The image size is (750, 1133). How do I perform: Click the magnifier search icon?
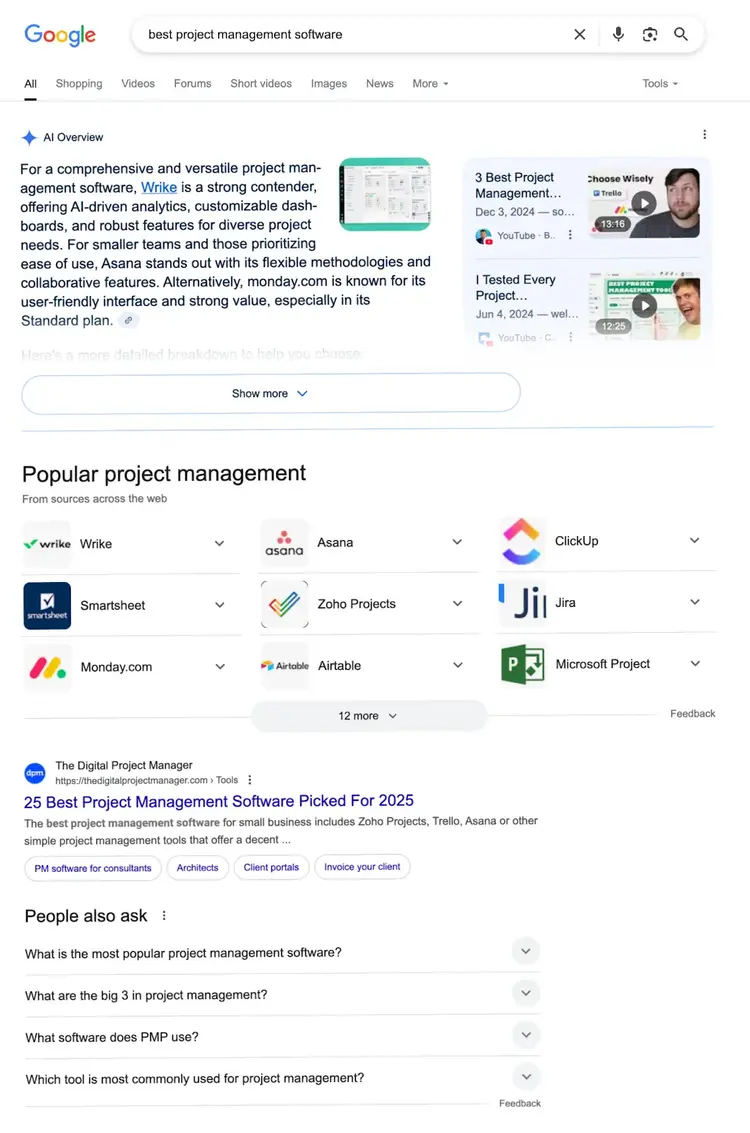click(681, 34)
